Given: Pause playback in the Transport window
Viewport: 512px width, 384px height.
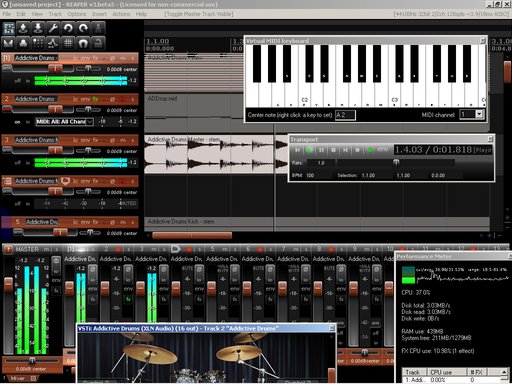Looking at the screenshot, I should pos(321,150).
